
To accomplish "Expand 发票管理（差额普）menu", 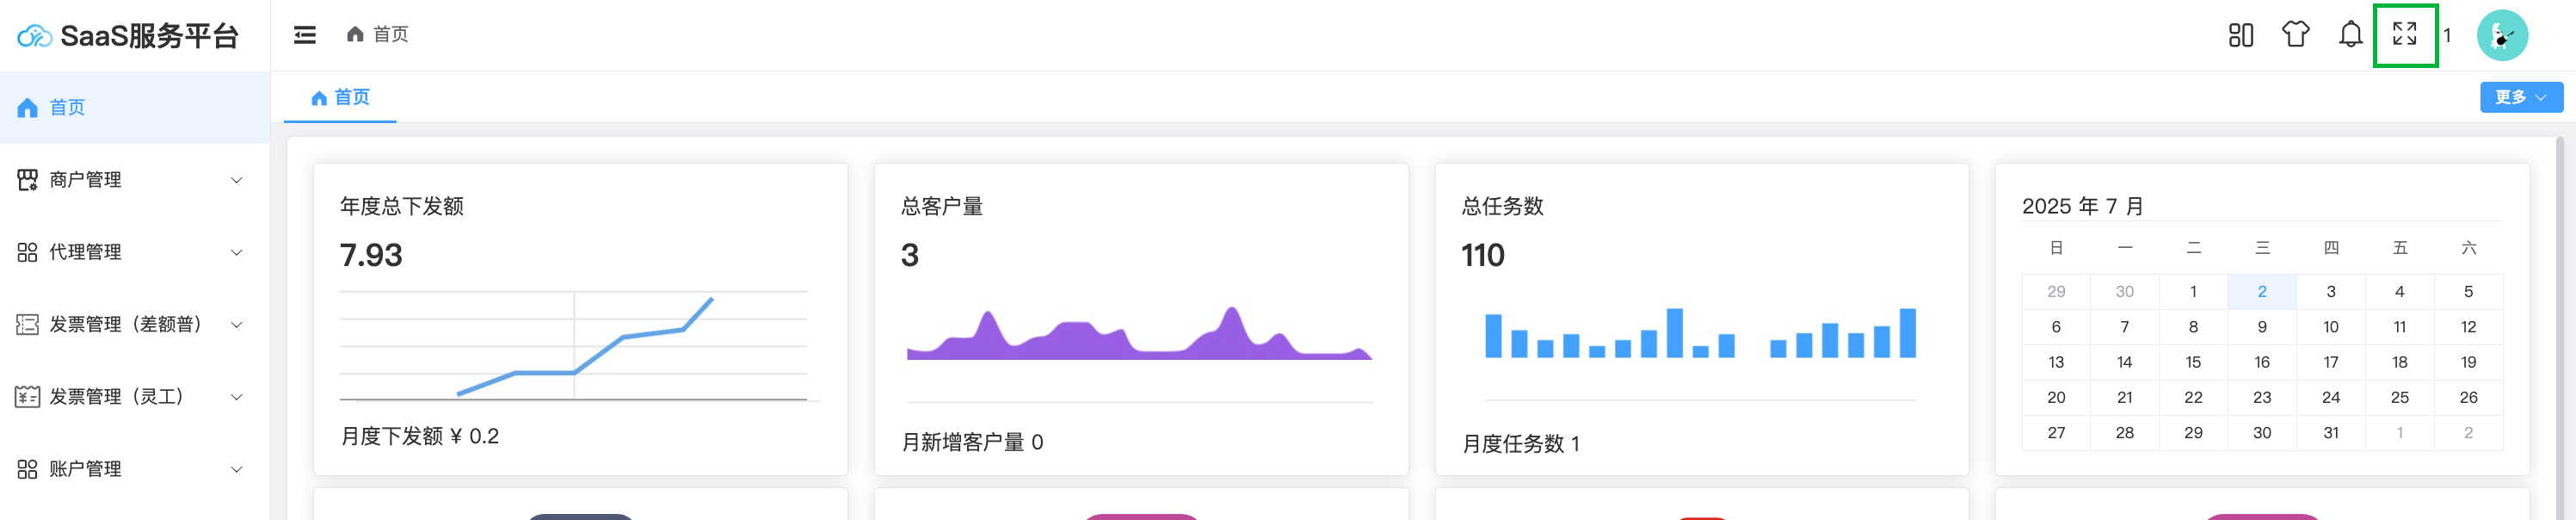I will click(130, 324).
